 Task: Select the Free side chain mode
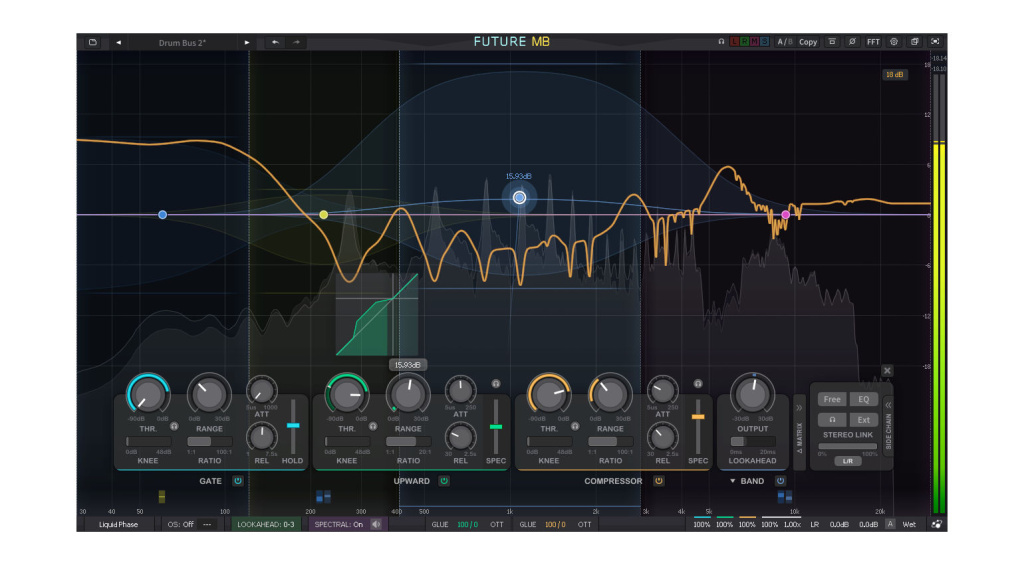tap(832, 399)
